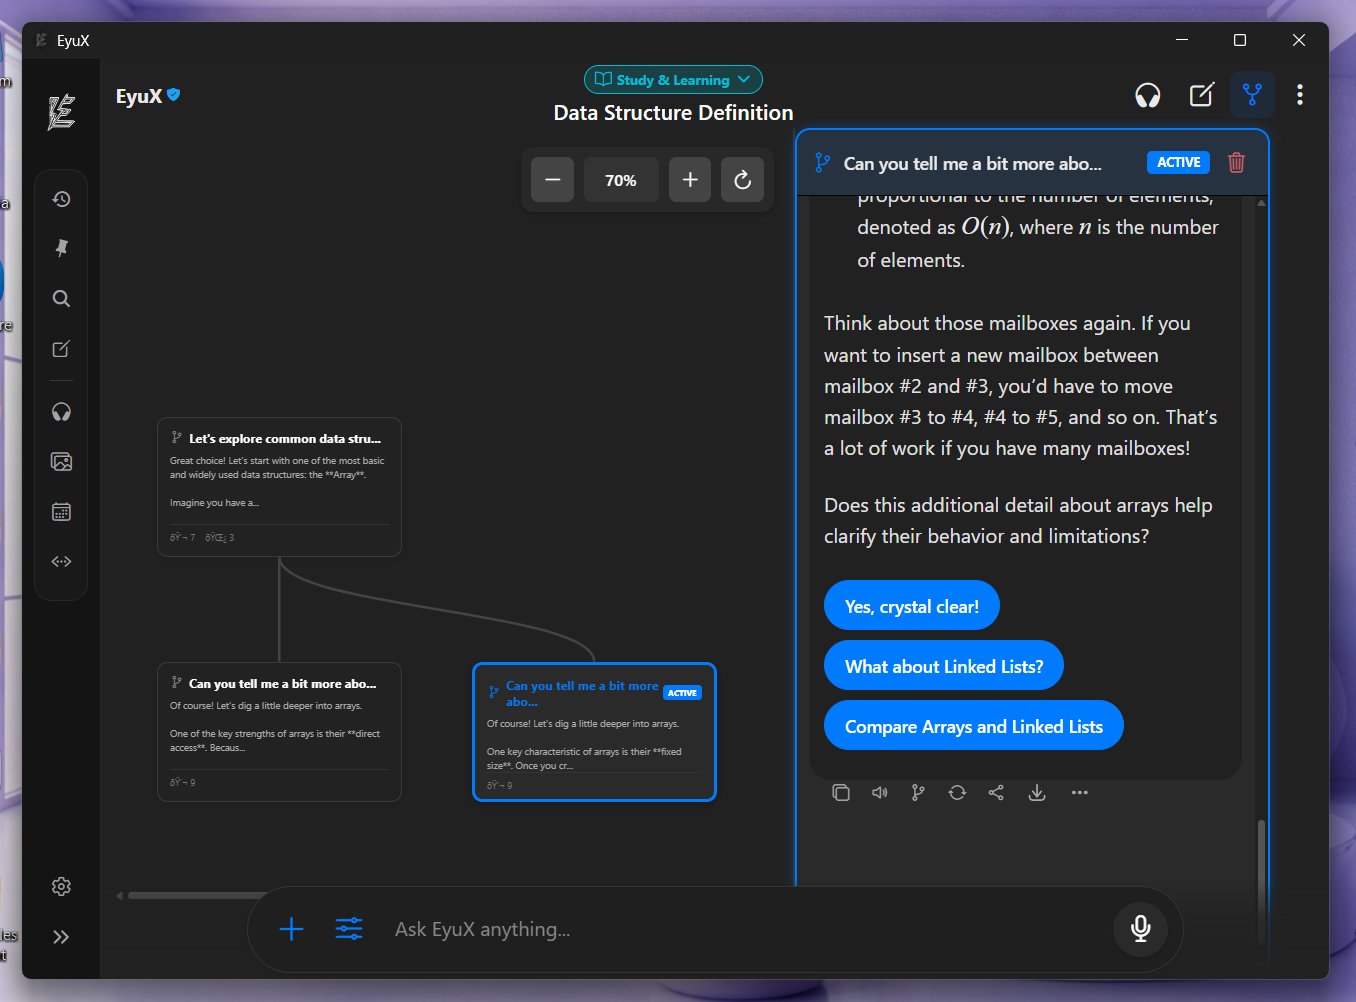
Task: Open the Study & Learning mode dropdown
Action: pyautogui.click(x=673, y=79)
